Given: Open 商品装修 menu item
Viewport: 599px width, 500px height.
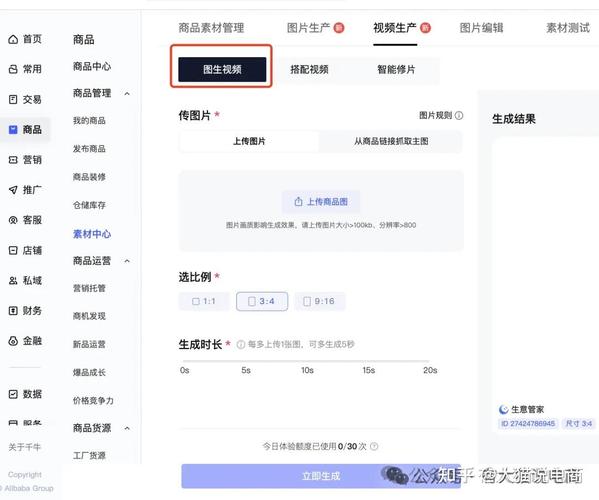Looking at the screenshot, I should (89, 177).
